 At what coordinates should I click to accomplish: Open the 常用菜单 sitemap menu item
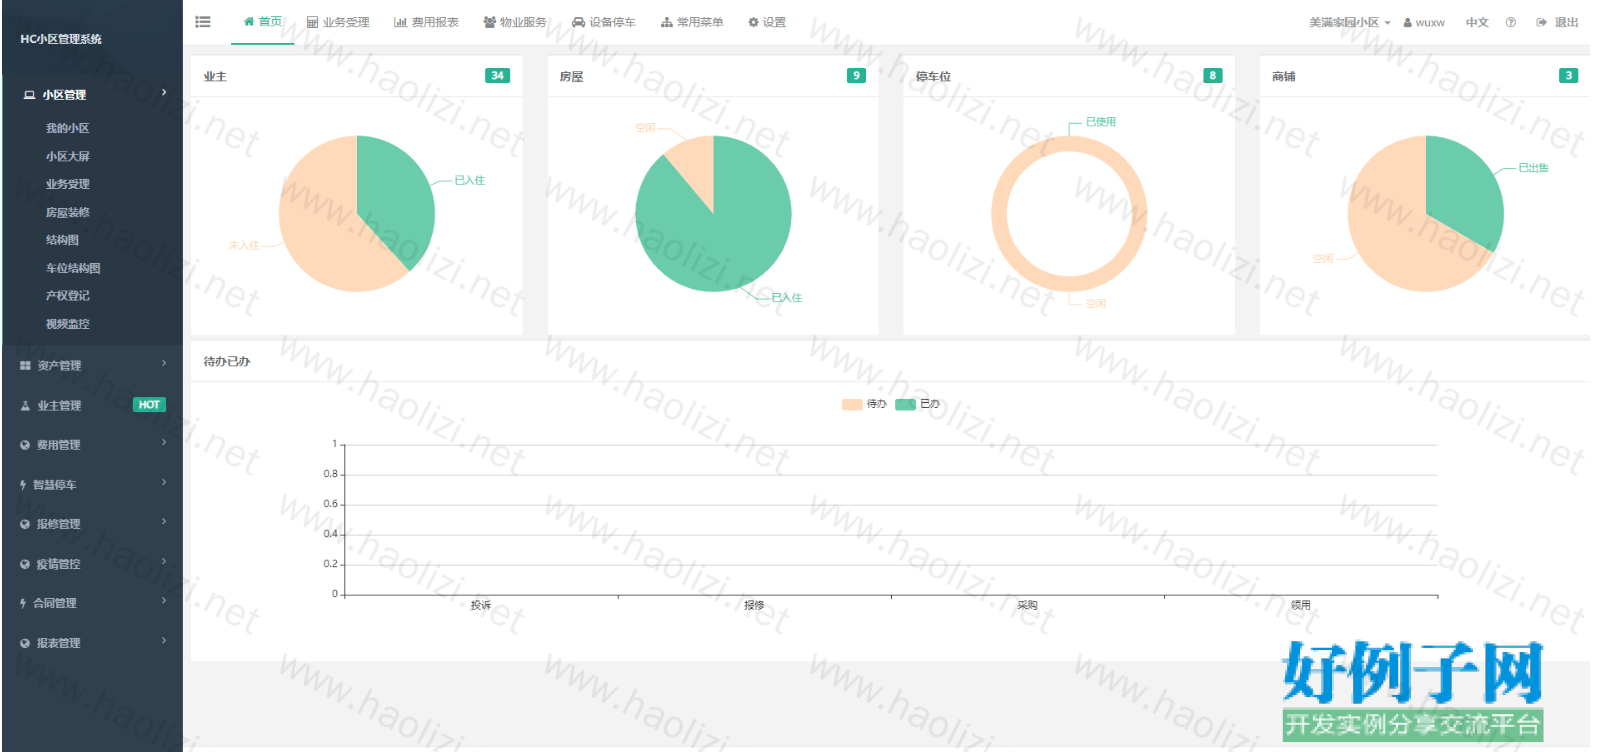click(692, 22)
